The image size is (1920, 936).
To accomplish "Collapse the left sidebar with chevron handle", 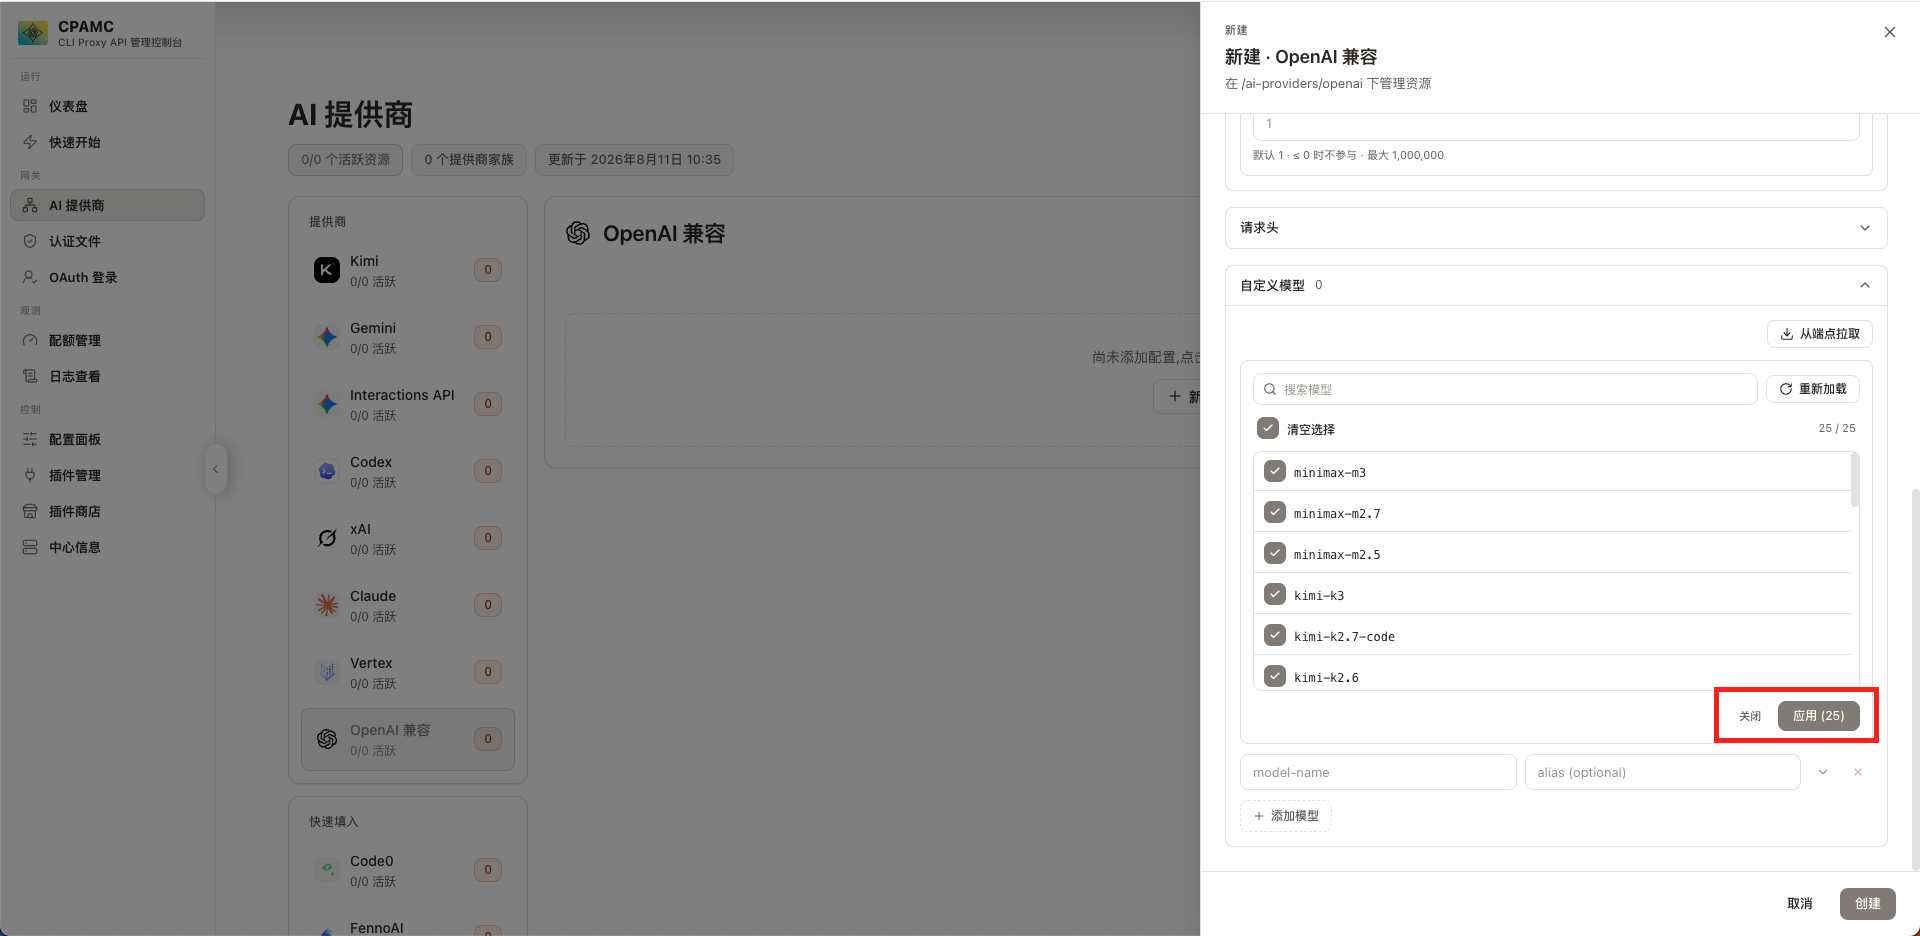I will point(215,469).
